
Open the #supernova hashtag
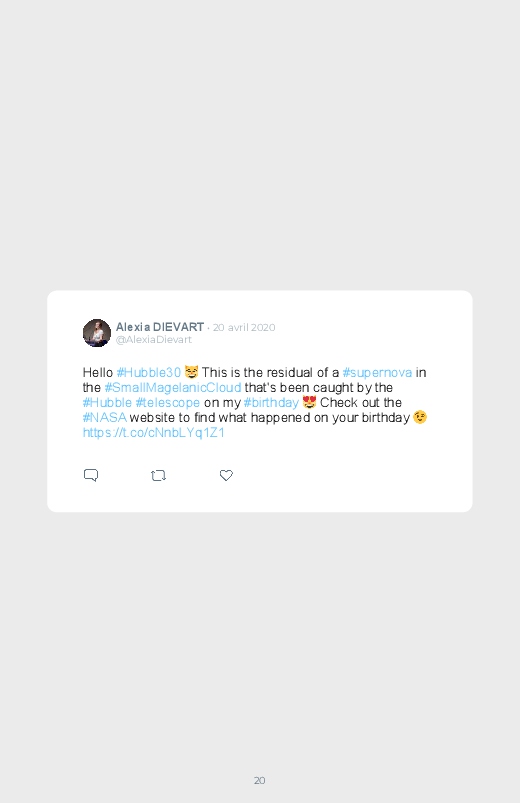pyautogui.click(x=377, y=372)
